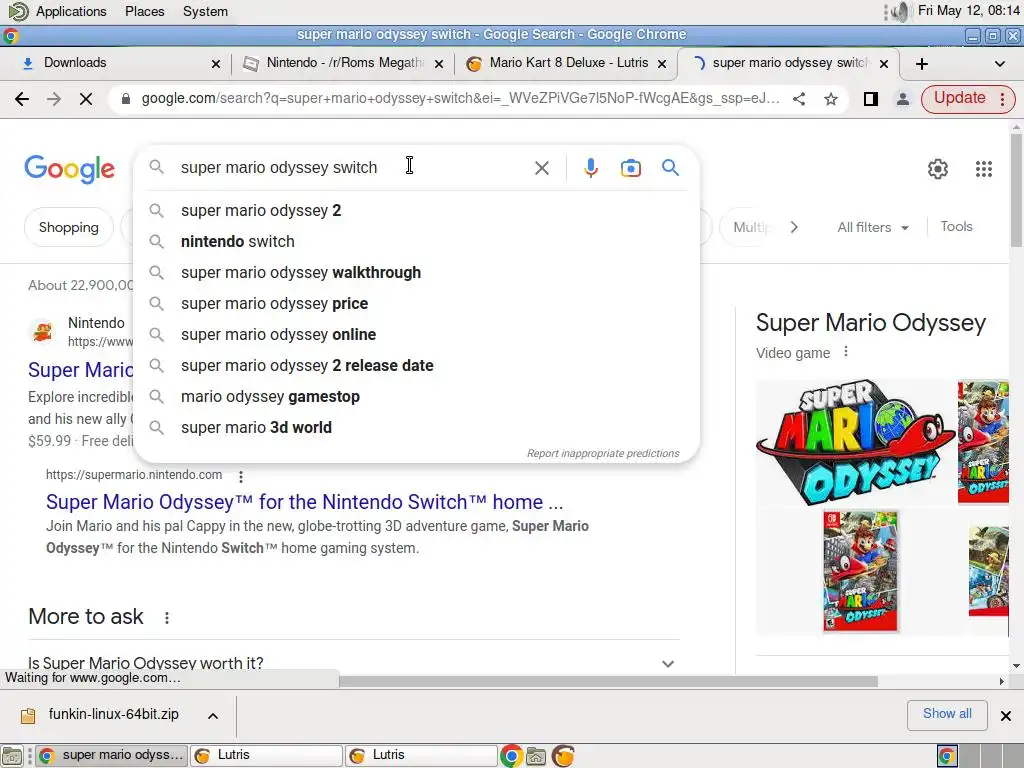Click the system volume speaker icon

pos(901,11)
